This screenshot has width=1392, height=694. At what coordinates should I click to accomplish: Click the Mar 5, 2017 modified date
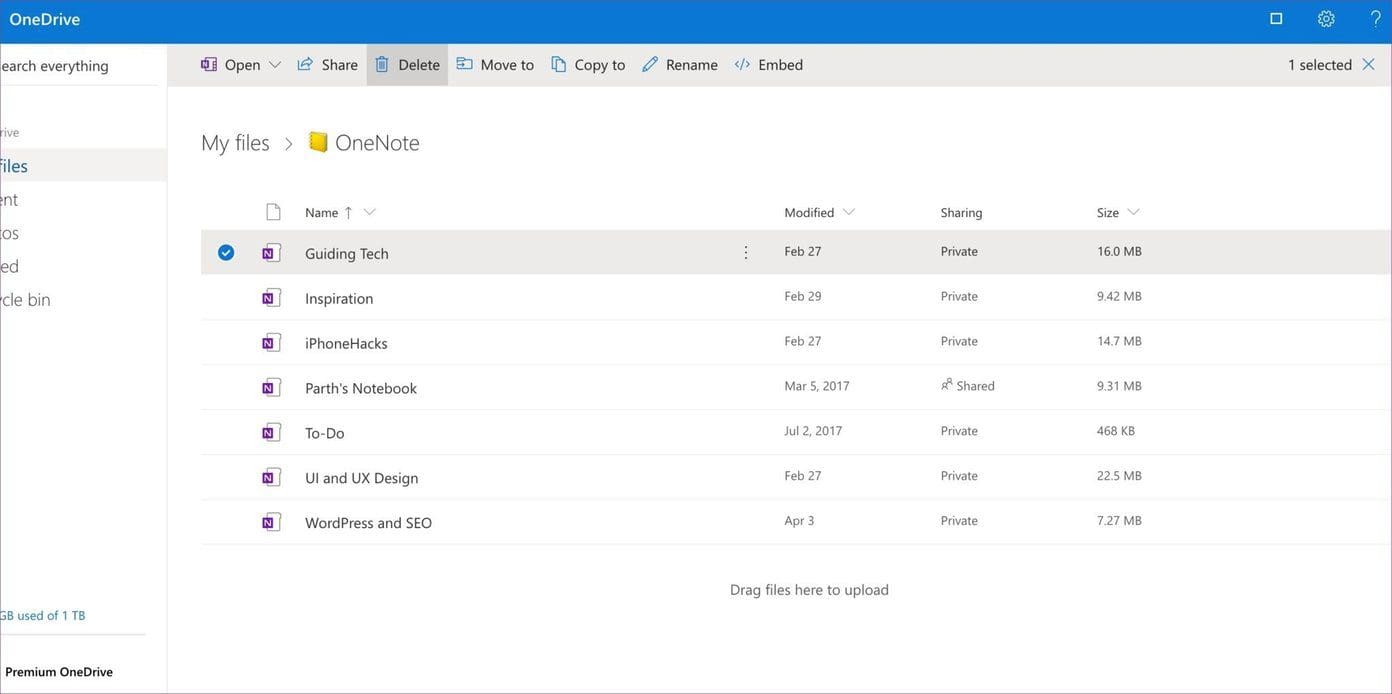[x=817, y=386]
